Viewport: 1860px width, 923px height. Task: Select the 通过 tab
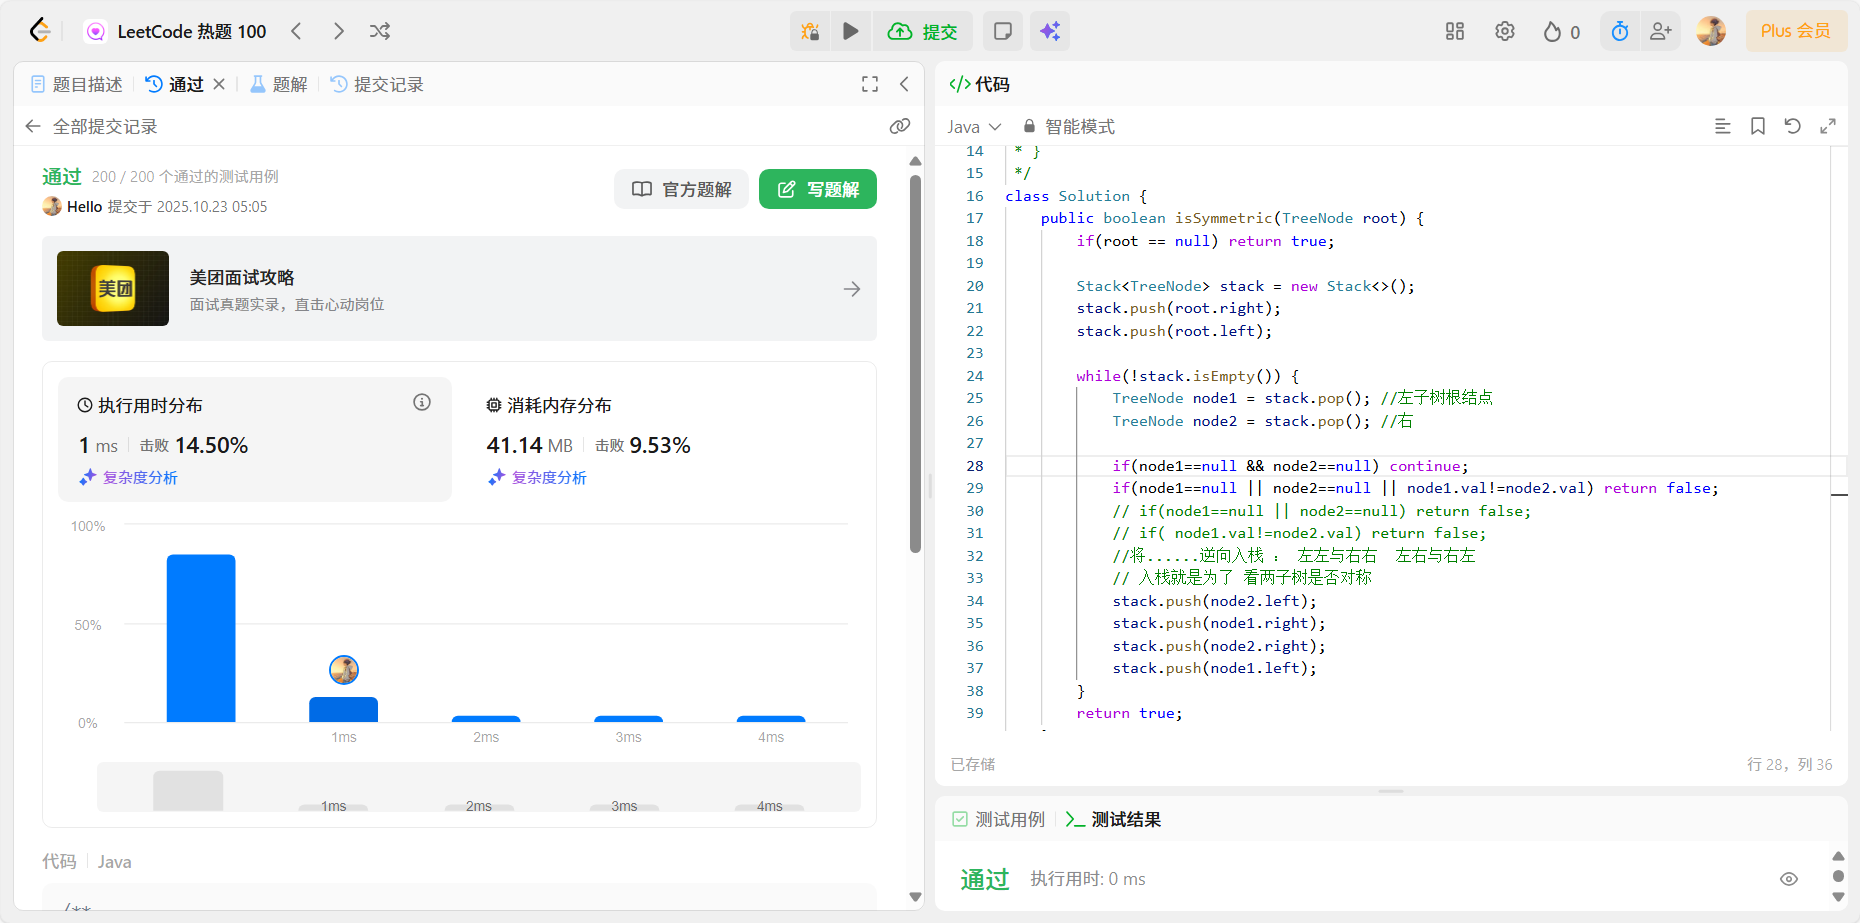click(x=175, y=85)
